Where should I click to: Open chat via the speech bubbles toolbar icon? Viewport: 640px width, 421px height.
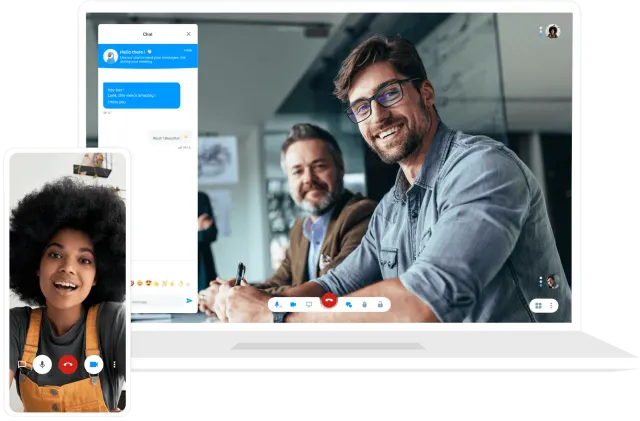tap(349, 305)
